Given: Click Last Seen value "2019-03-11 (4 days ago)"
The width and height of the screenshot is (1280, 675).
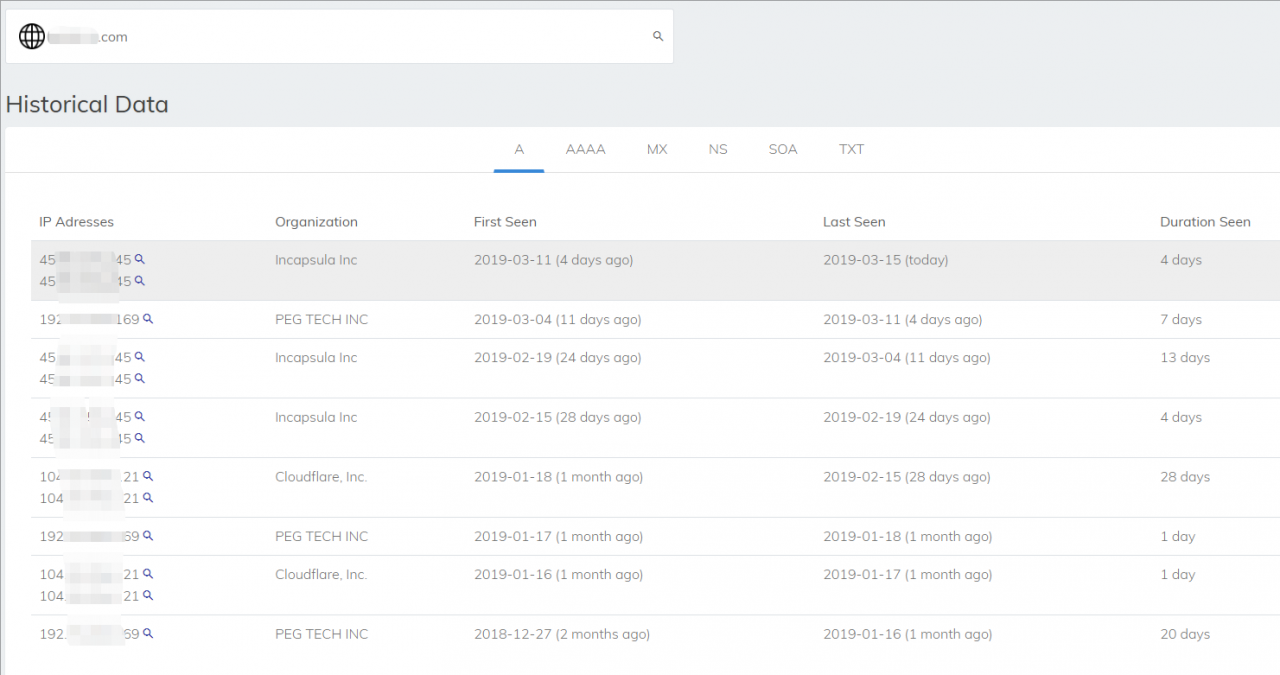Looking at the screenshot, I should [903, 320].
